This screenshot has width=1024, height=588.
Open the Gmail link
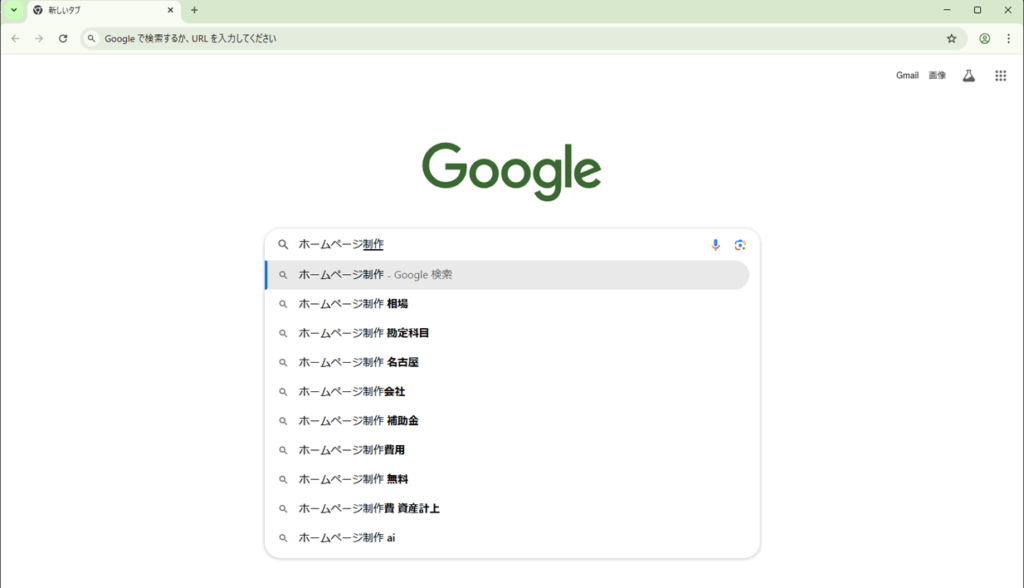907,76
